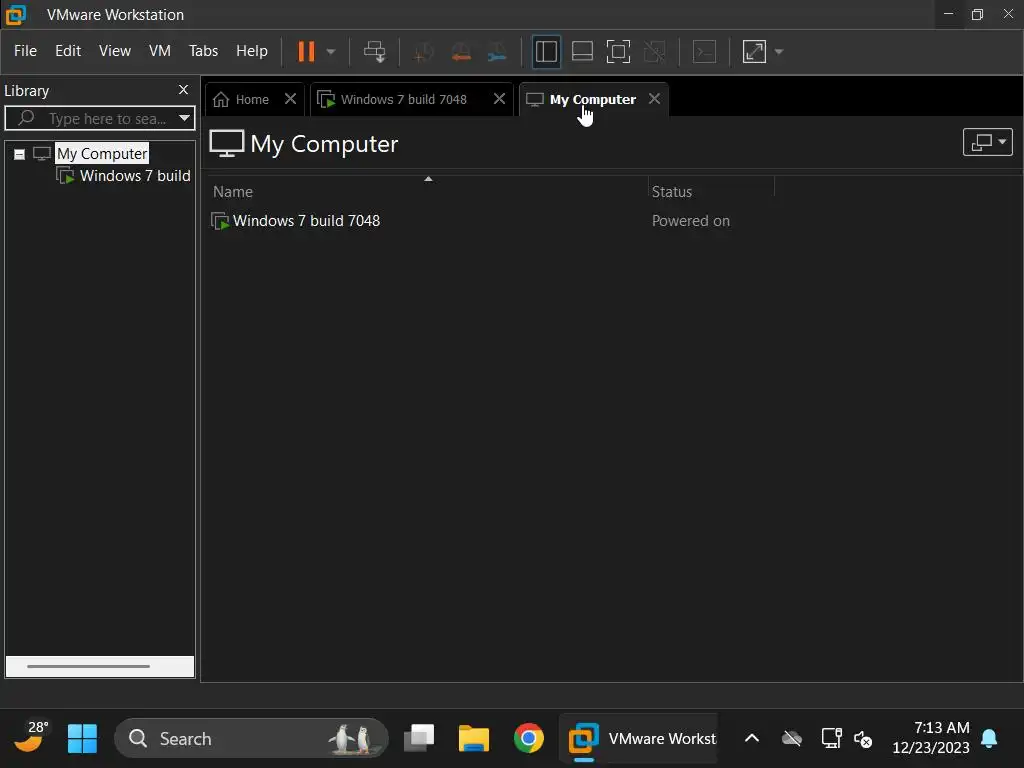The image size is (1024, 768).
Task: Open the Help menu
Action: [x=251, y=51]
